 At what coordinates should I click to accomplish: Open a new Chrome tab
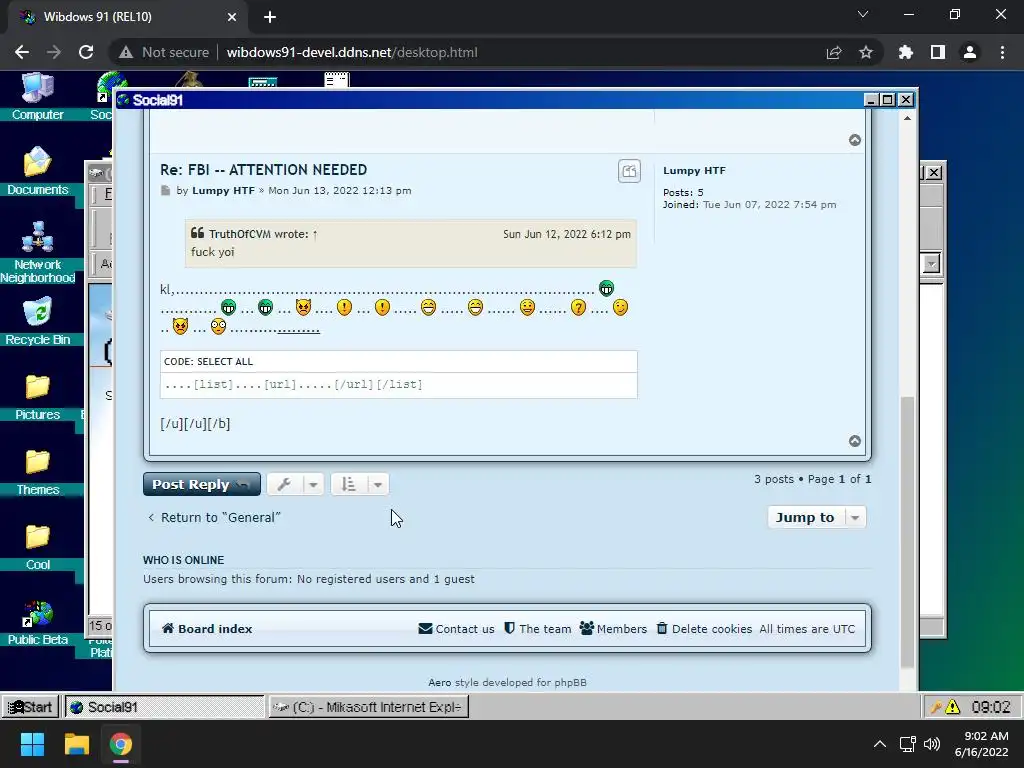[x=270, y=17]
